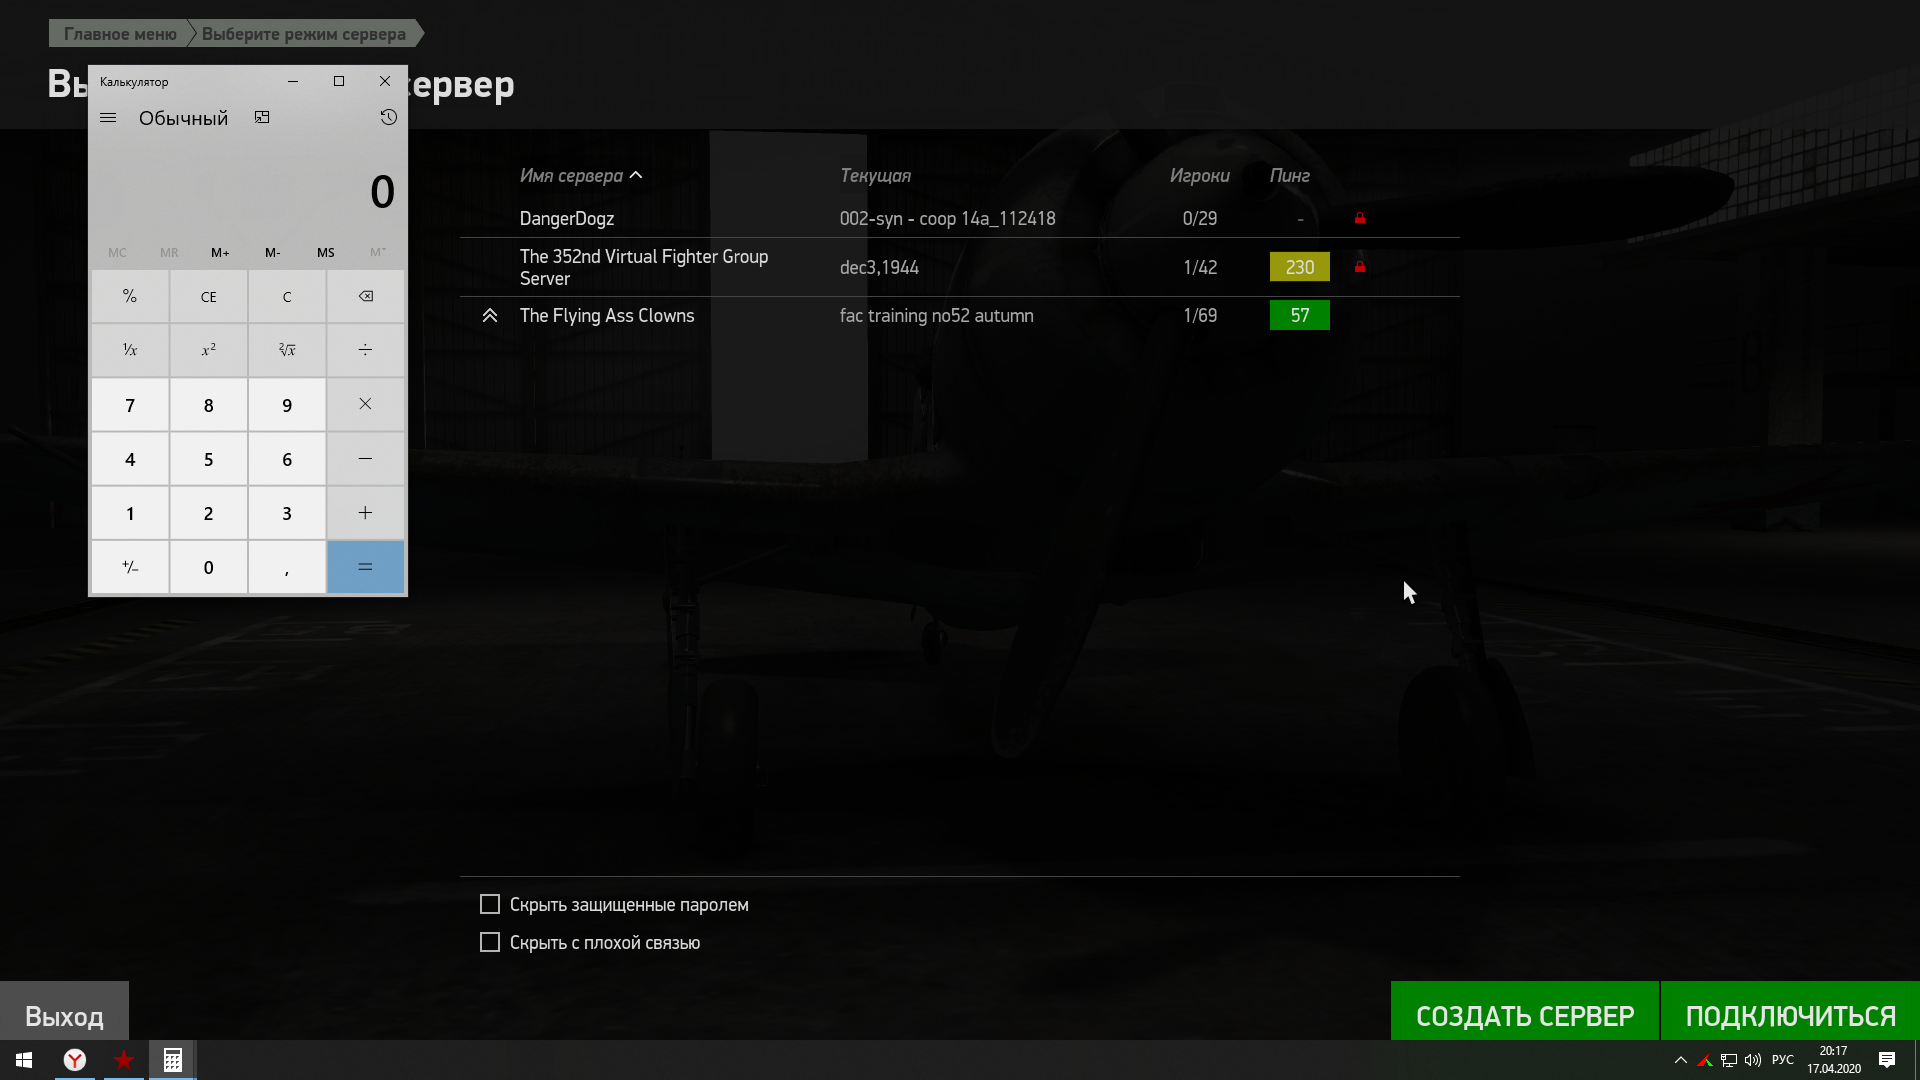
Task: Click the division operator key
Action: pos(366,350)
